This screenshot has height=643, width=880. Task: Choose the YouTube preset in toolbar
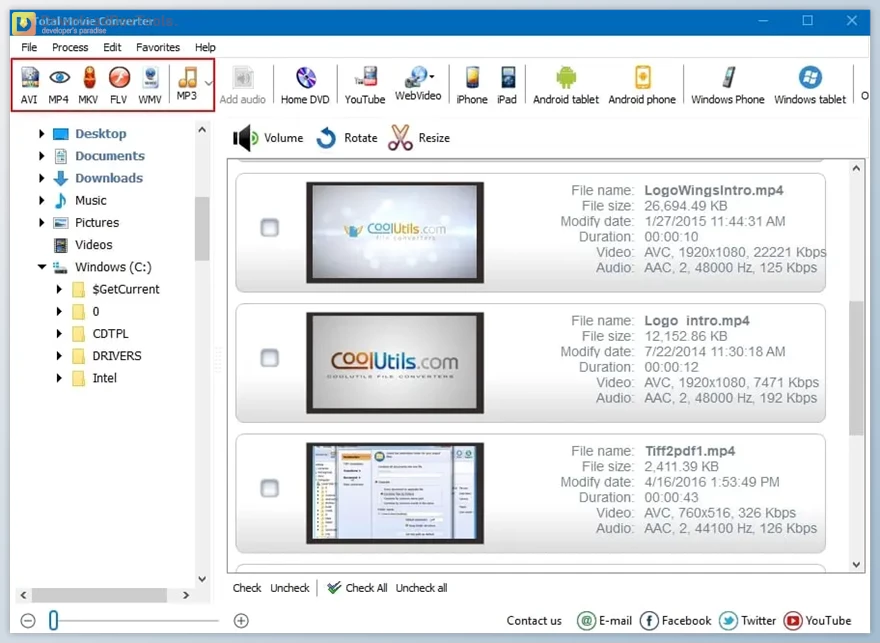pos(365,85)
